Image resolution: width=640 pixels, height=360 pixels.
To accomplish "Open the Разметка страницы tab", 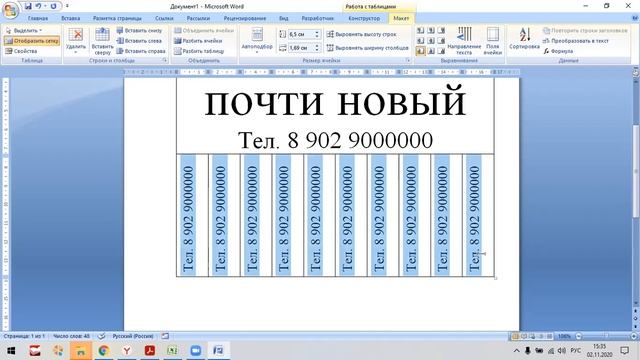I will 117,18.
